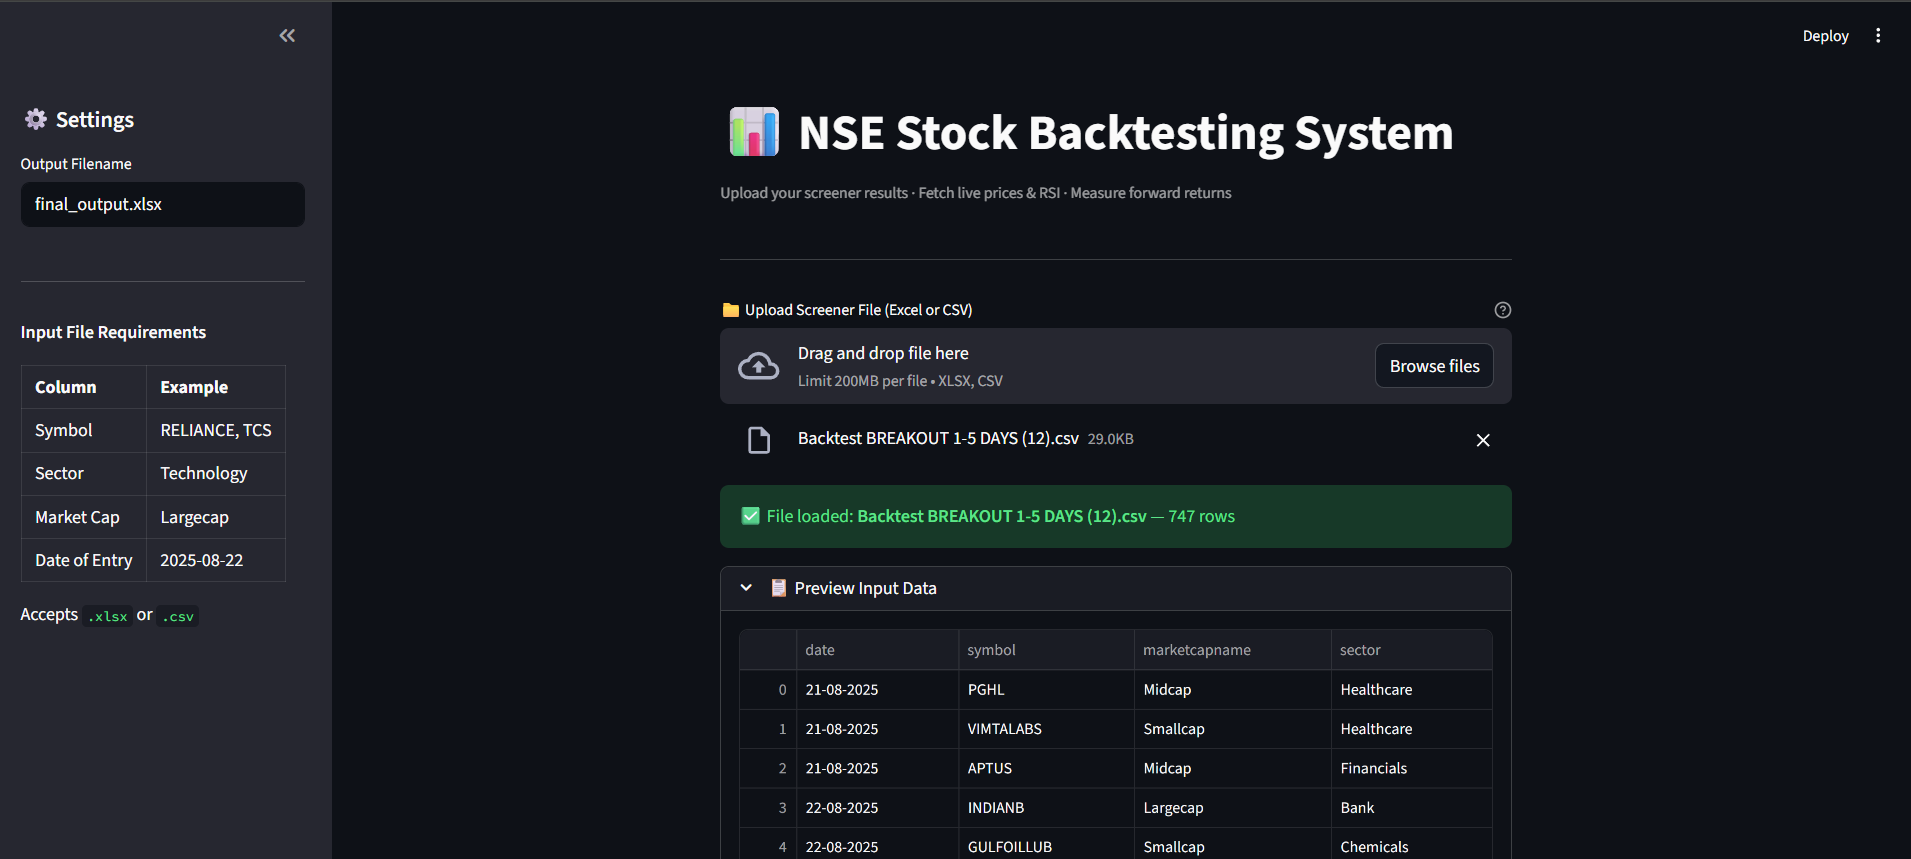Select the PGHL symbol cell

tap(1046, 690)
